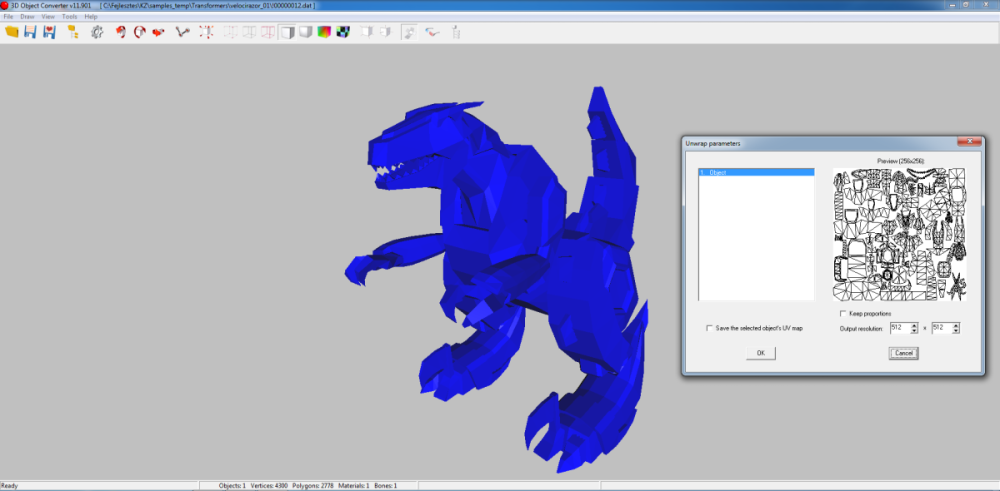Confirm unwrap with the OK button
Image resolution: width=1000 pixels, height=491 pixels.
coord(761,353)
